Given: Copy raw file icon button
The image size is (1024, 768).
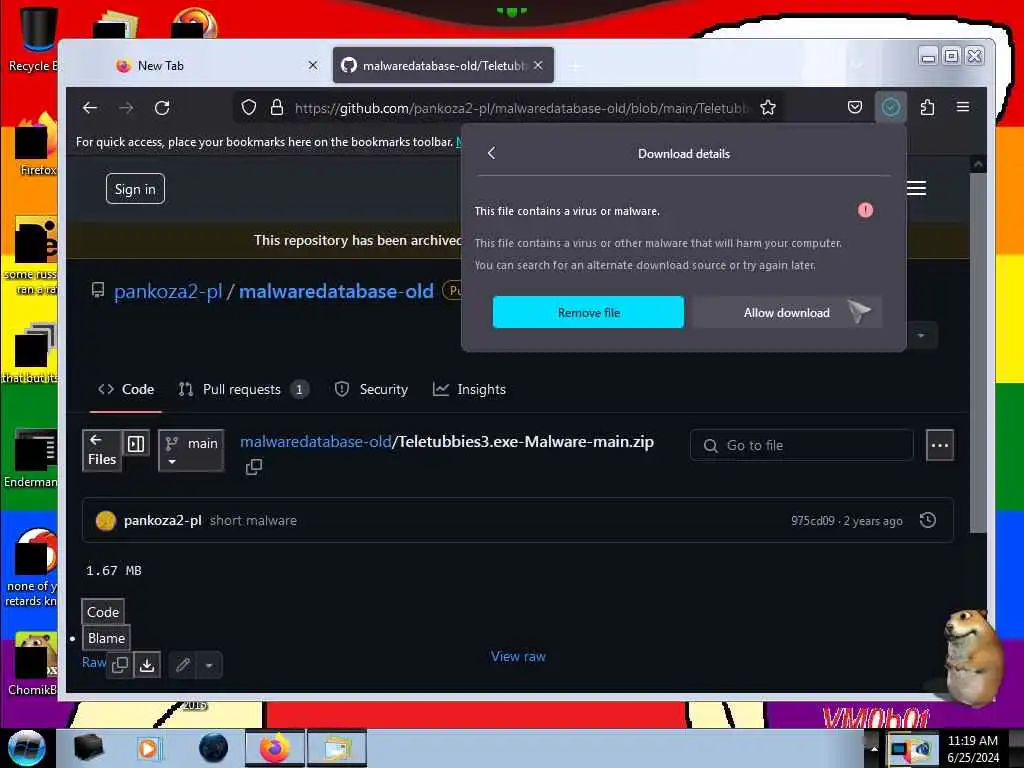Looking at the screenshot, I should 120,665.
